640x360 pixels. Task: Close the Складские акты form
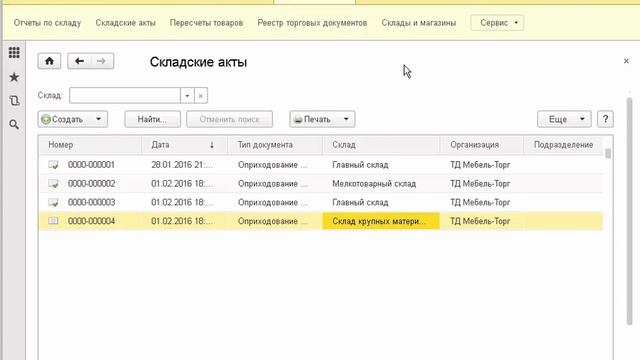[x=626, y=61]
